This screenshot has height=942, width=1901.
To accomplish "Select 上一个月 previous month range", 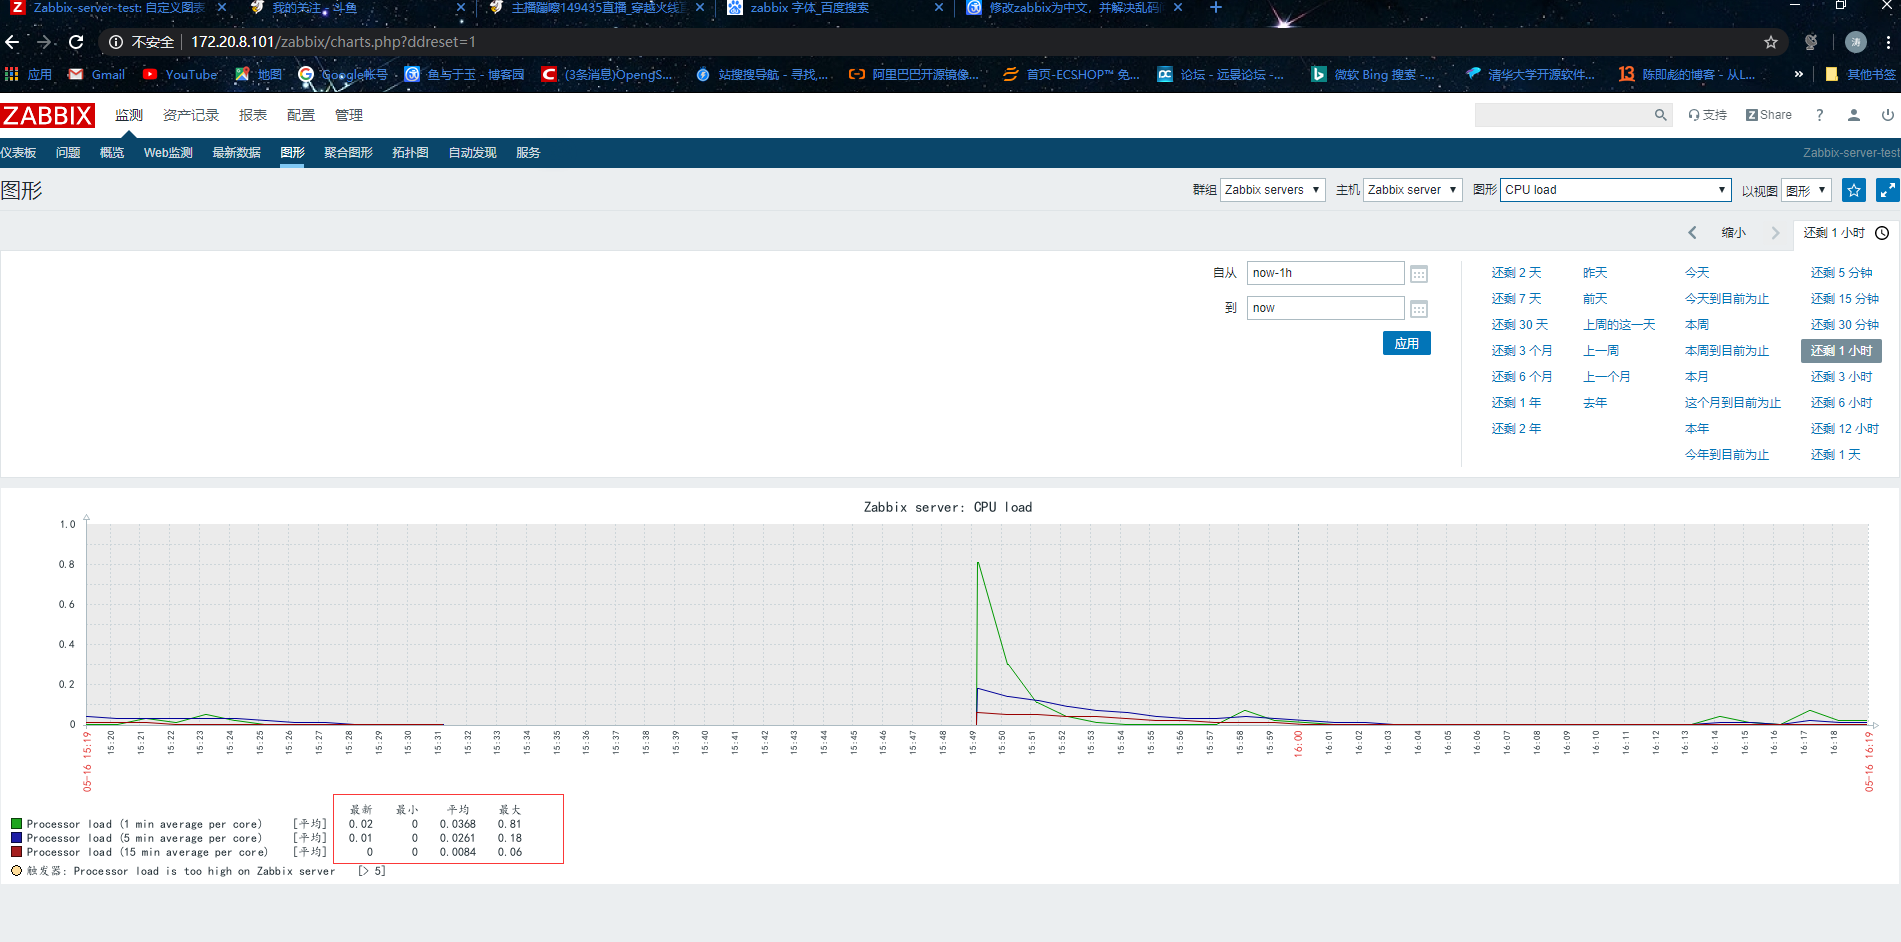I will click(x=1606, y=377).
